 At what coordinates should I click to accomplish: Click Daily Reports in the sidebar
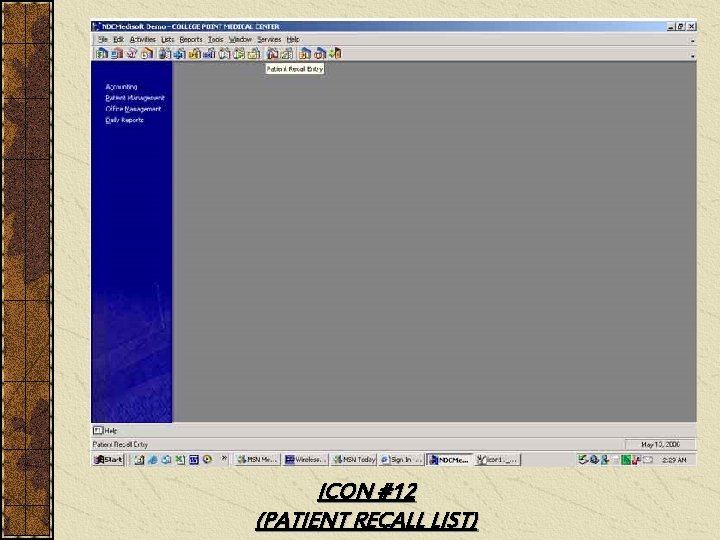(124, 120)
